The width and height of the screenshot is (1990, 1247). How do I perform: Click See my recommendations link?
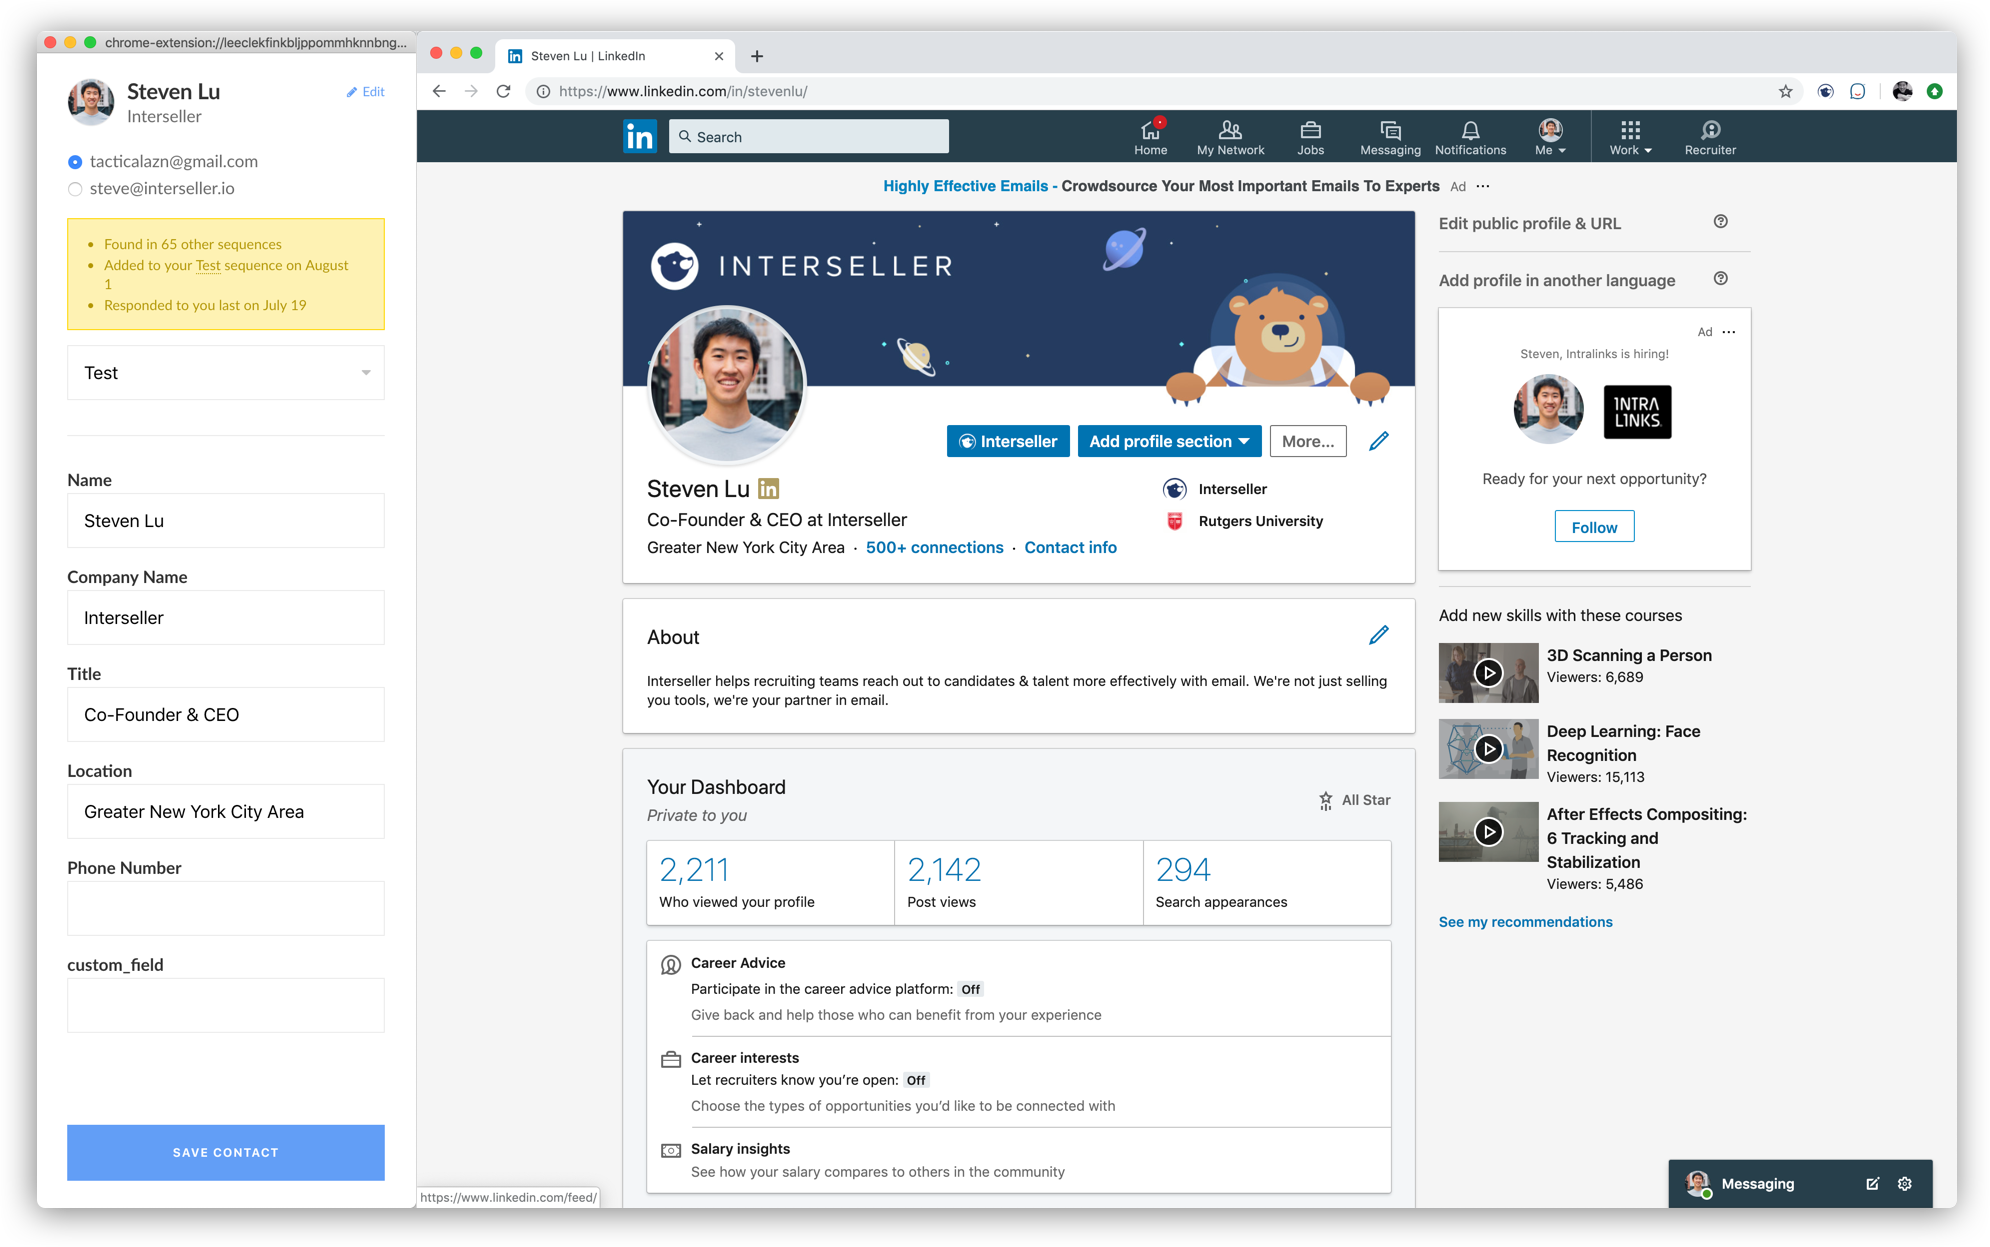[1525, 922]
